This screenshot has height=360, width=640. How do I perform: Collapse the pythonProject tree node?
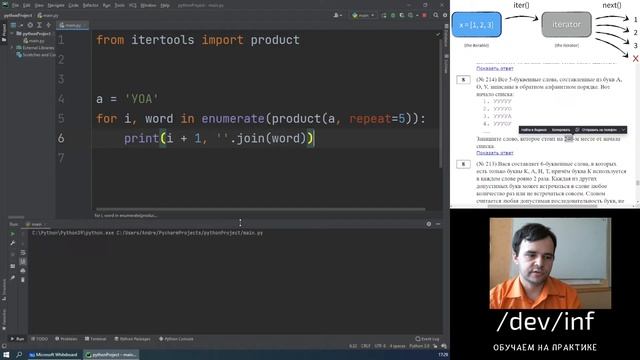[12, 33]
